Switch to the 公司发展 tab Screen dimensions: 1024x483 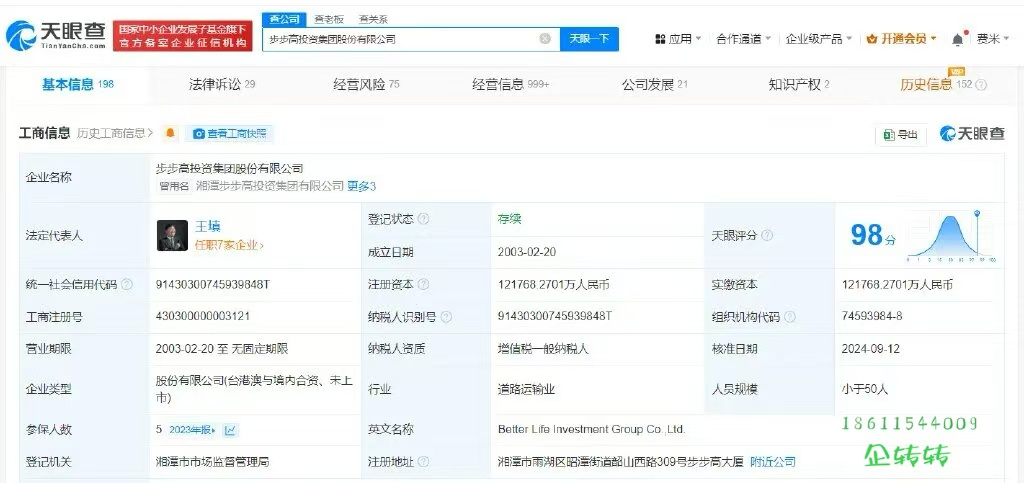[x=654, y=84]
